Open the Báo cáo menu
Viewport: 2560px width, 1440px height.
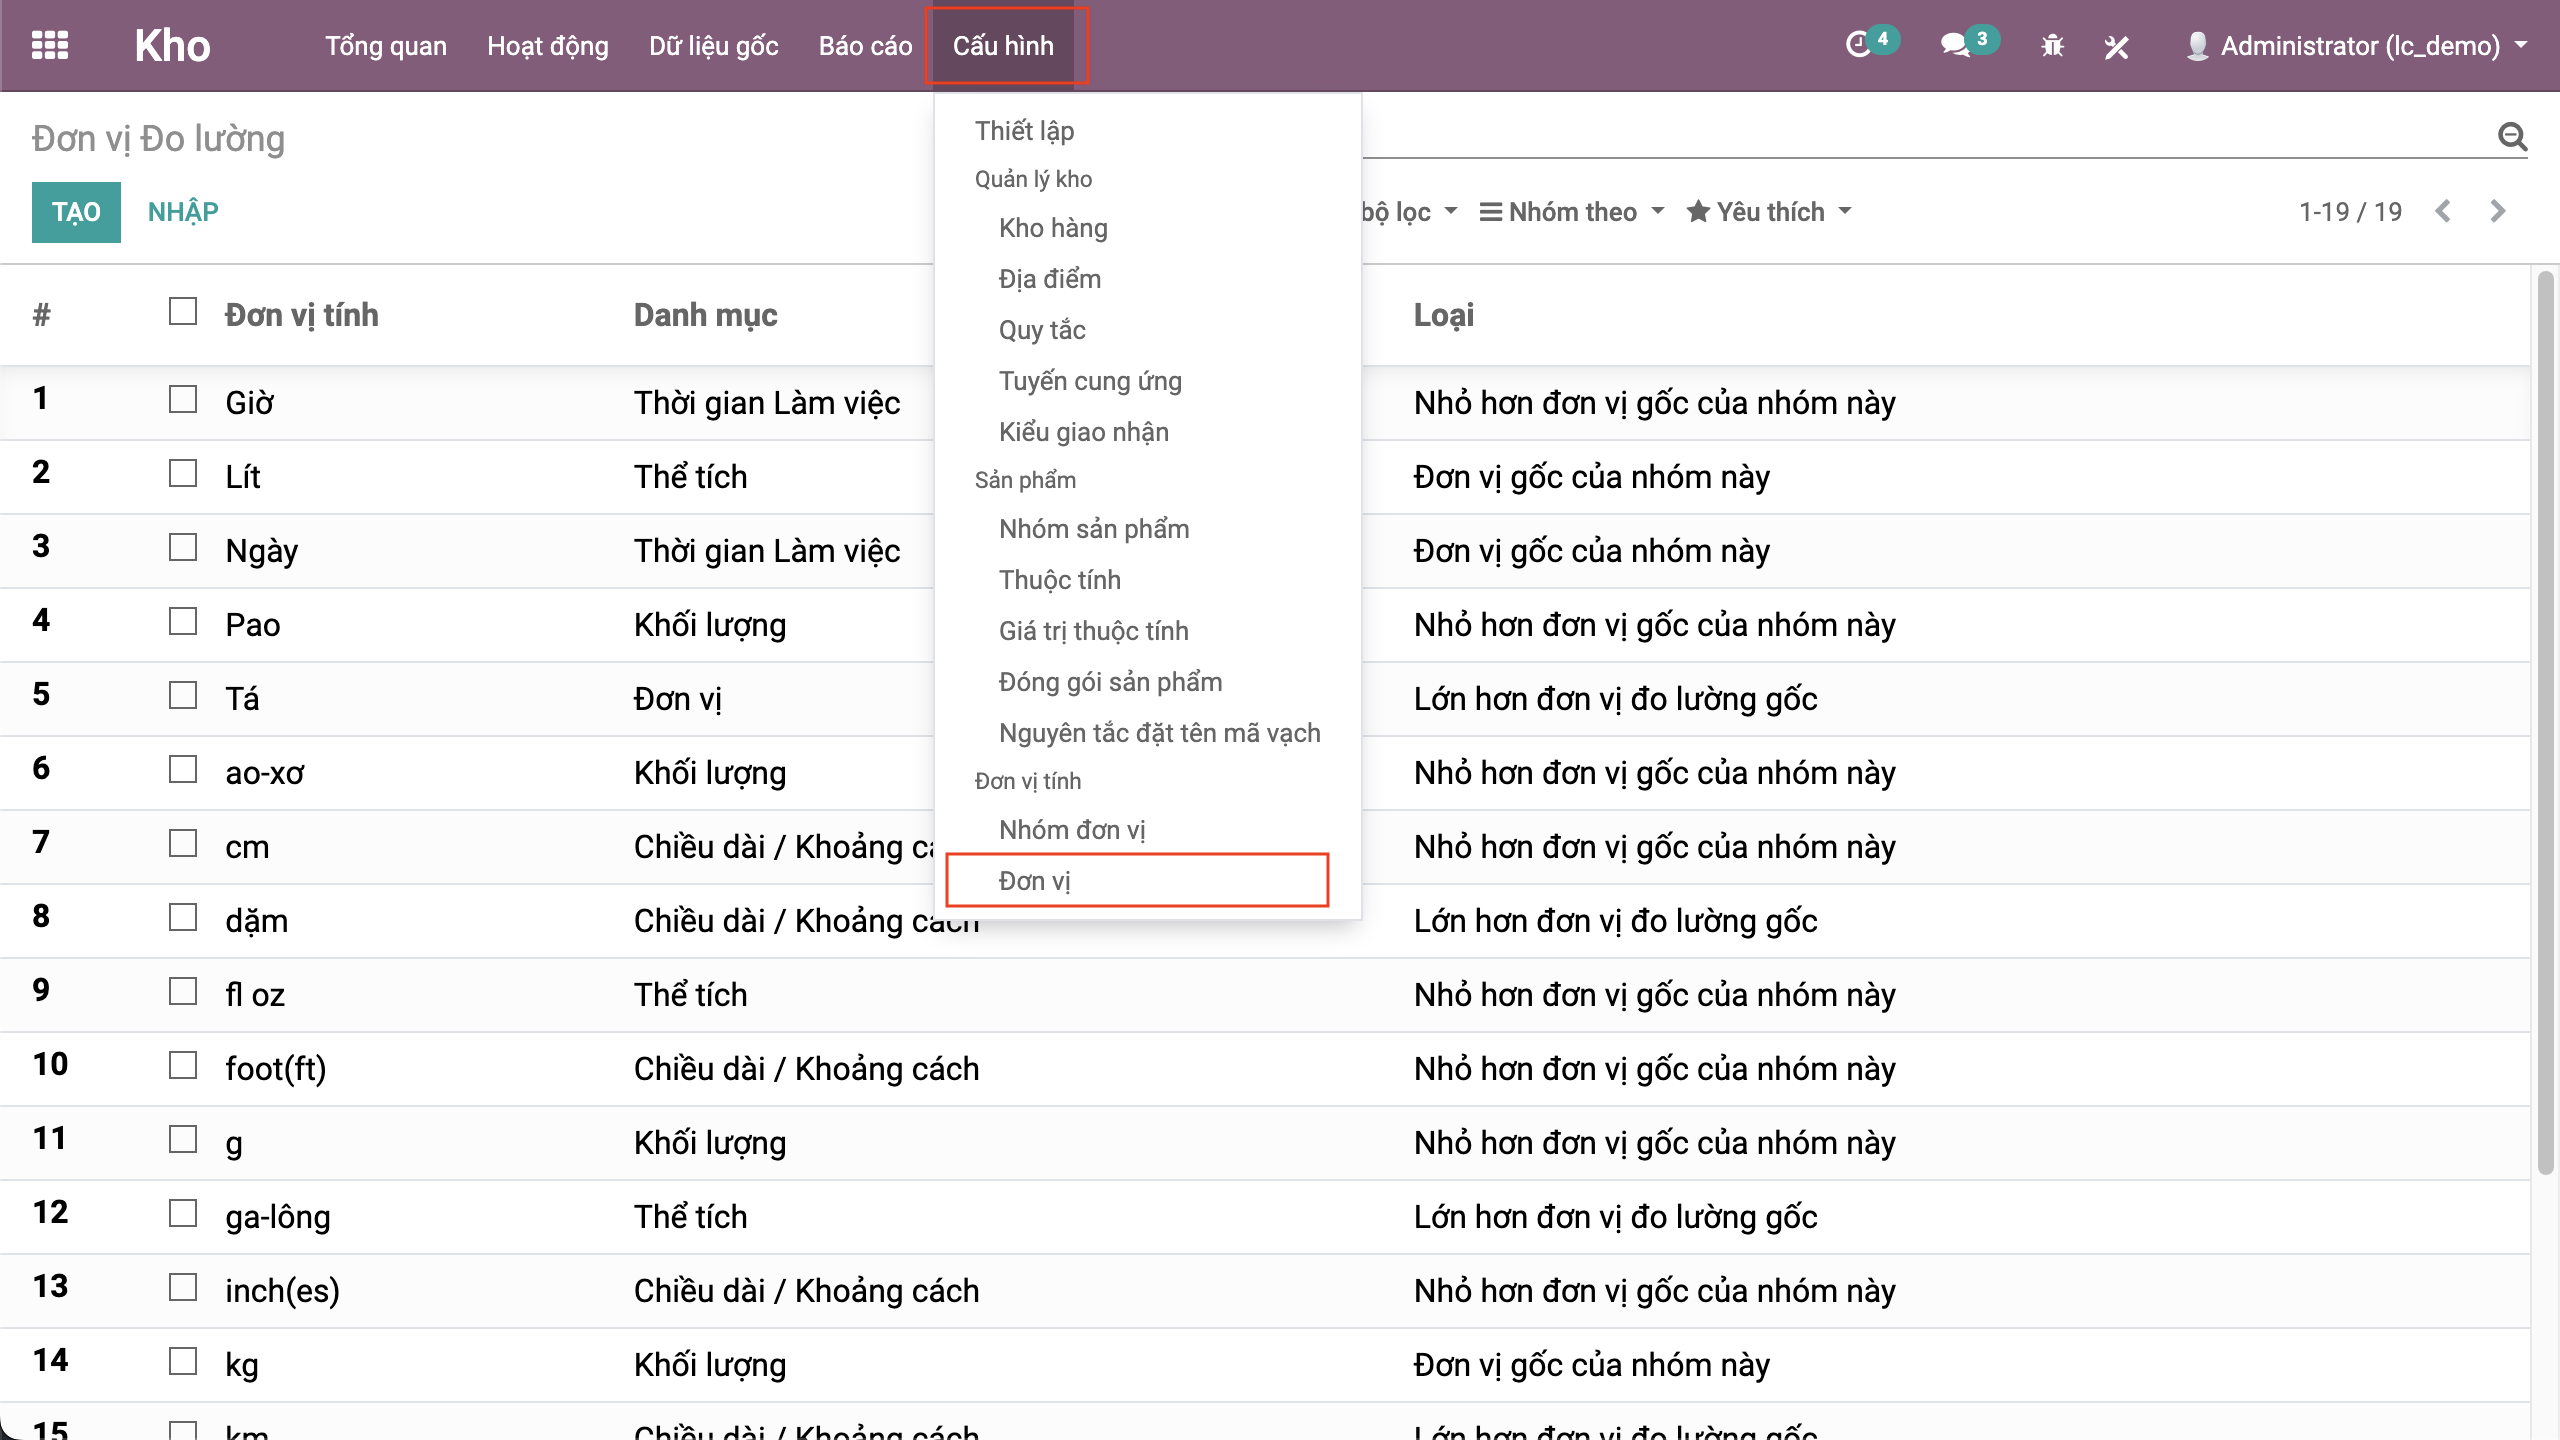(x=865, y=46)
